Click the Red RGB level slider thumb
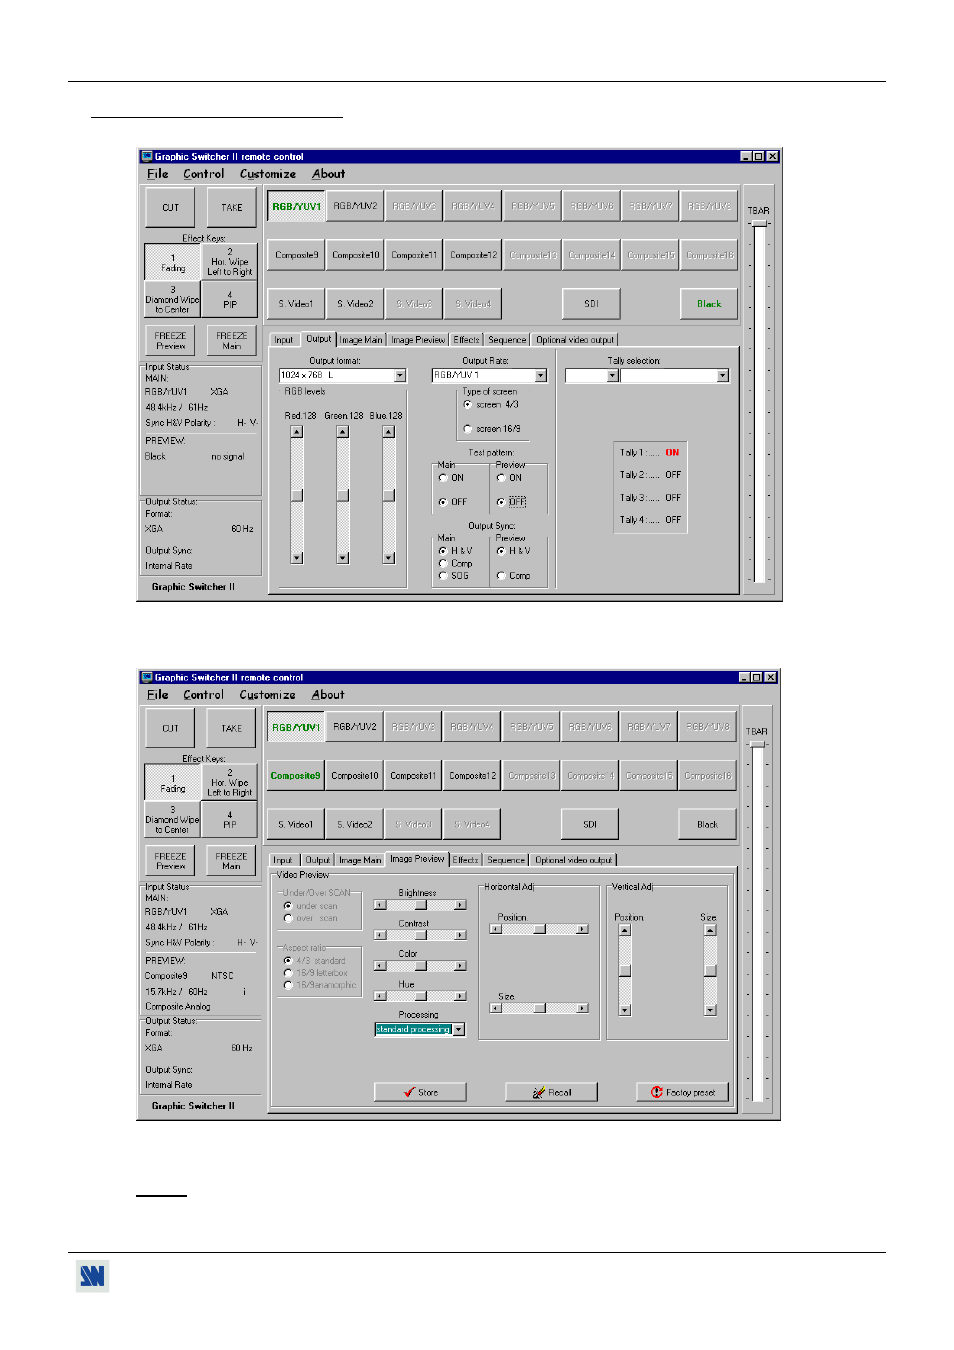Viewport: 954px width, 1350px height. coord(297,495)
